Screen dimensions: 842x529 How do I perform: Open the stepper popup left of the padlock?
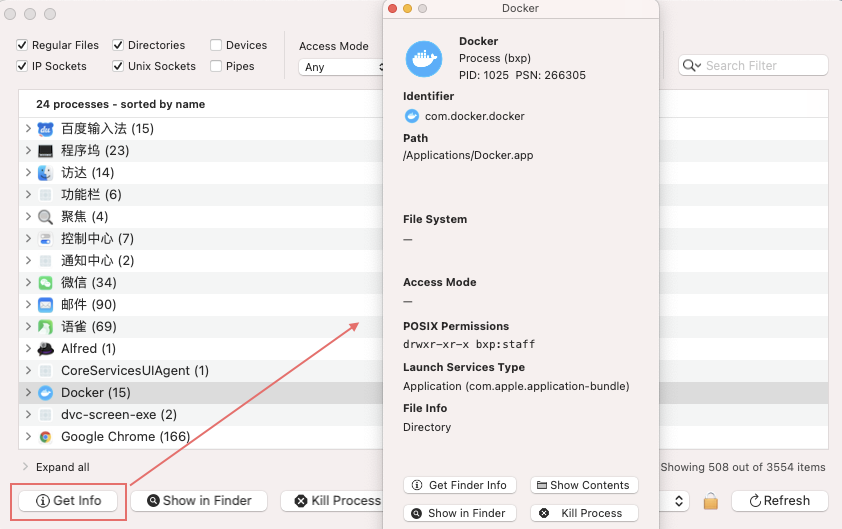point(678,501)
